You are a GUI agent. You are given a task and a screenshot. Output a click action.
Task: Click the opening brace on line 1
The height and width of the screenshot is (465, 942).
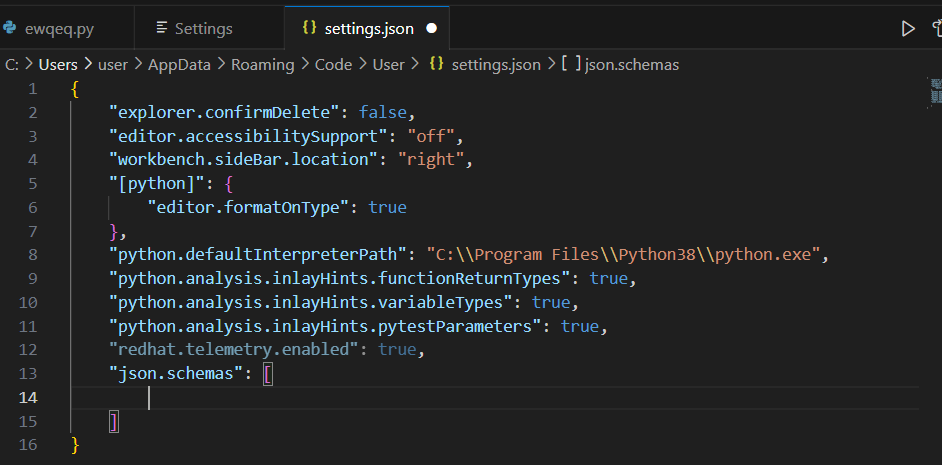point(75,89)
